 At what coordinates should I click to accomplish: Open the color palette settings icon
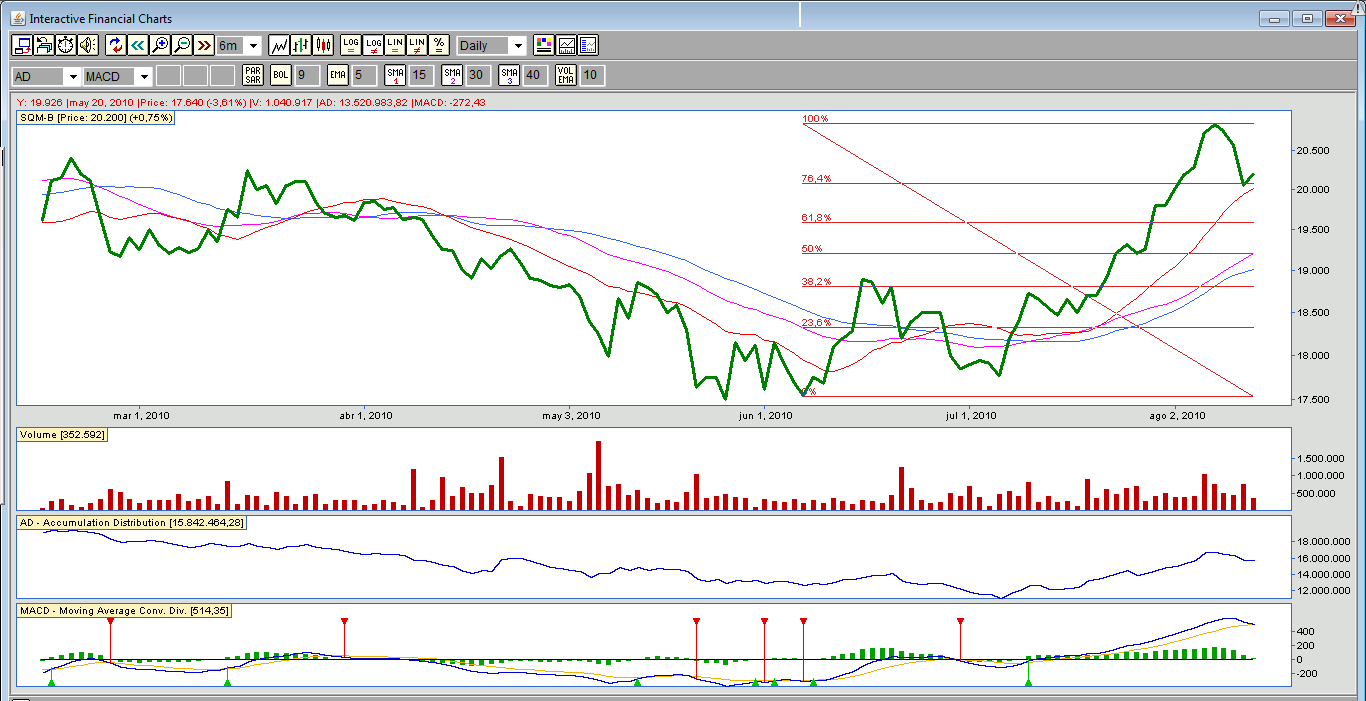[544, 45]
